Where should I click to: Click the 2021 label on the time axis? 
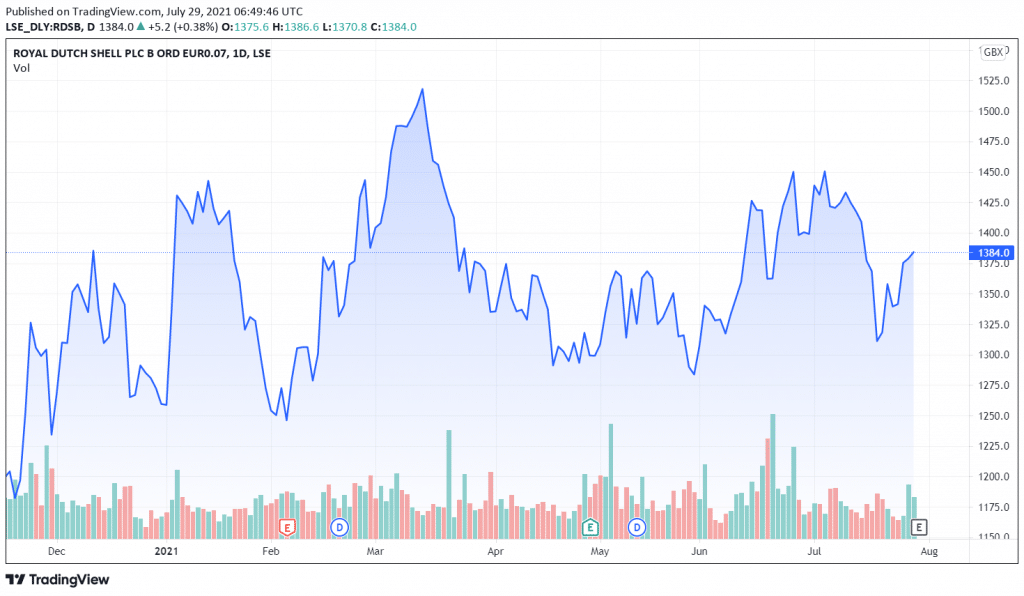(166, 552)
